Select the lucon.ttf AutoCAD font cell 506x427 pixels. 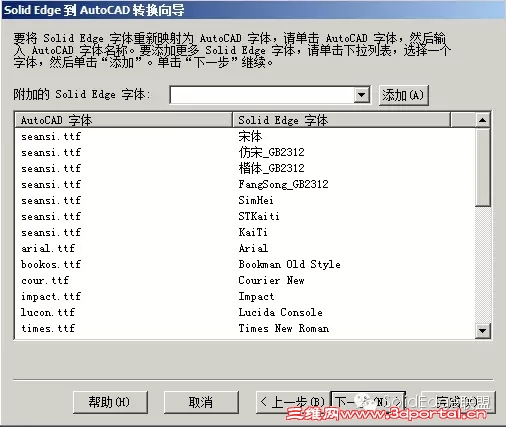pos(48,312)
